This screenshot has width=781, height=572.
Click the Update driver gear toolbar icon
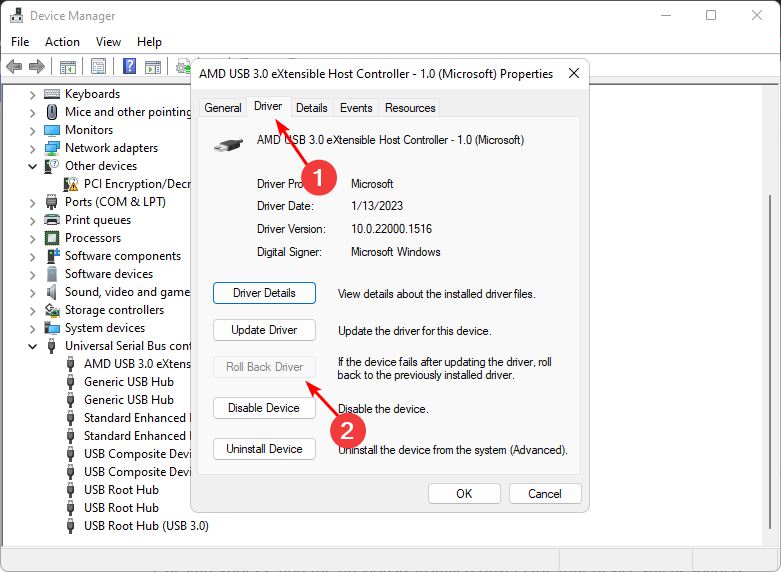pyautogui.click(x=183, y=66)
